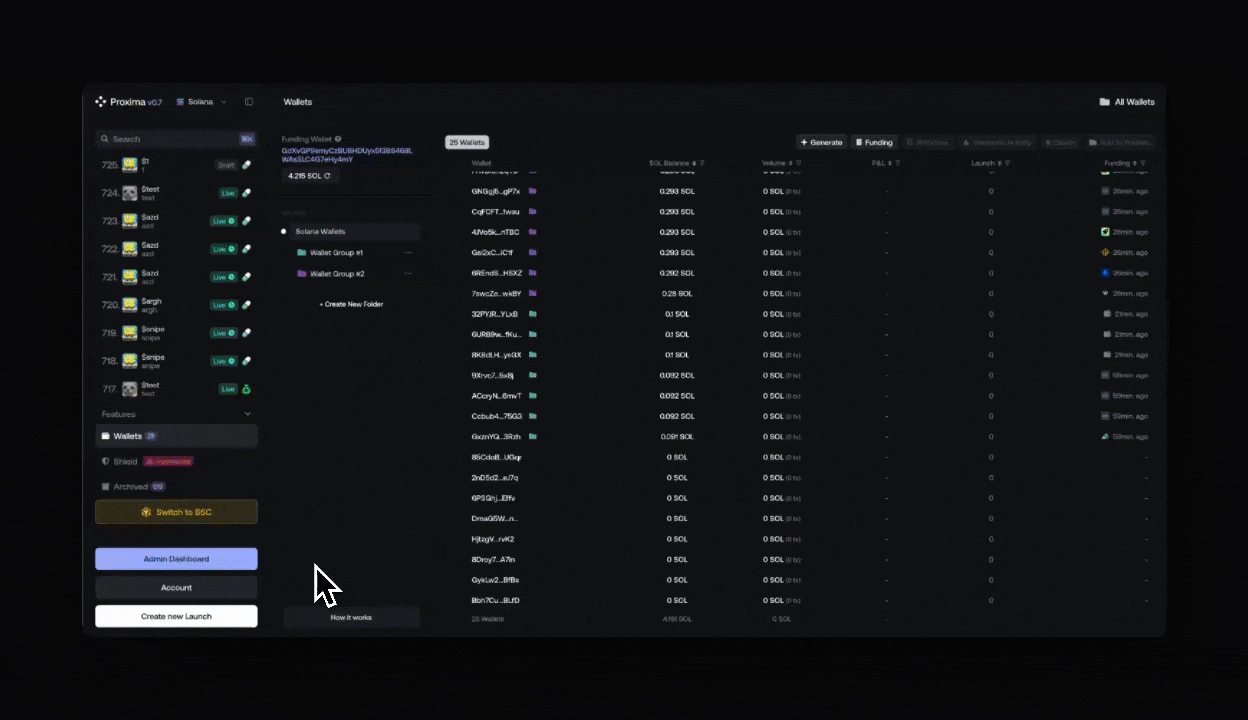This screenshot has width=1248, height=720.
Task: Open the test launch 724 avatar
Action: [130, 193]
